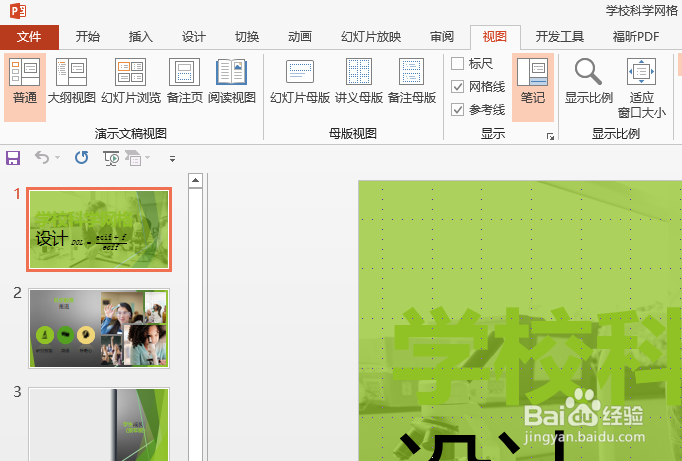Switch to Normal (普通) view
Screen dimensions: 682x461
[25, 87]
